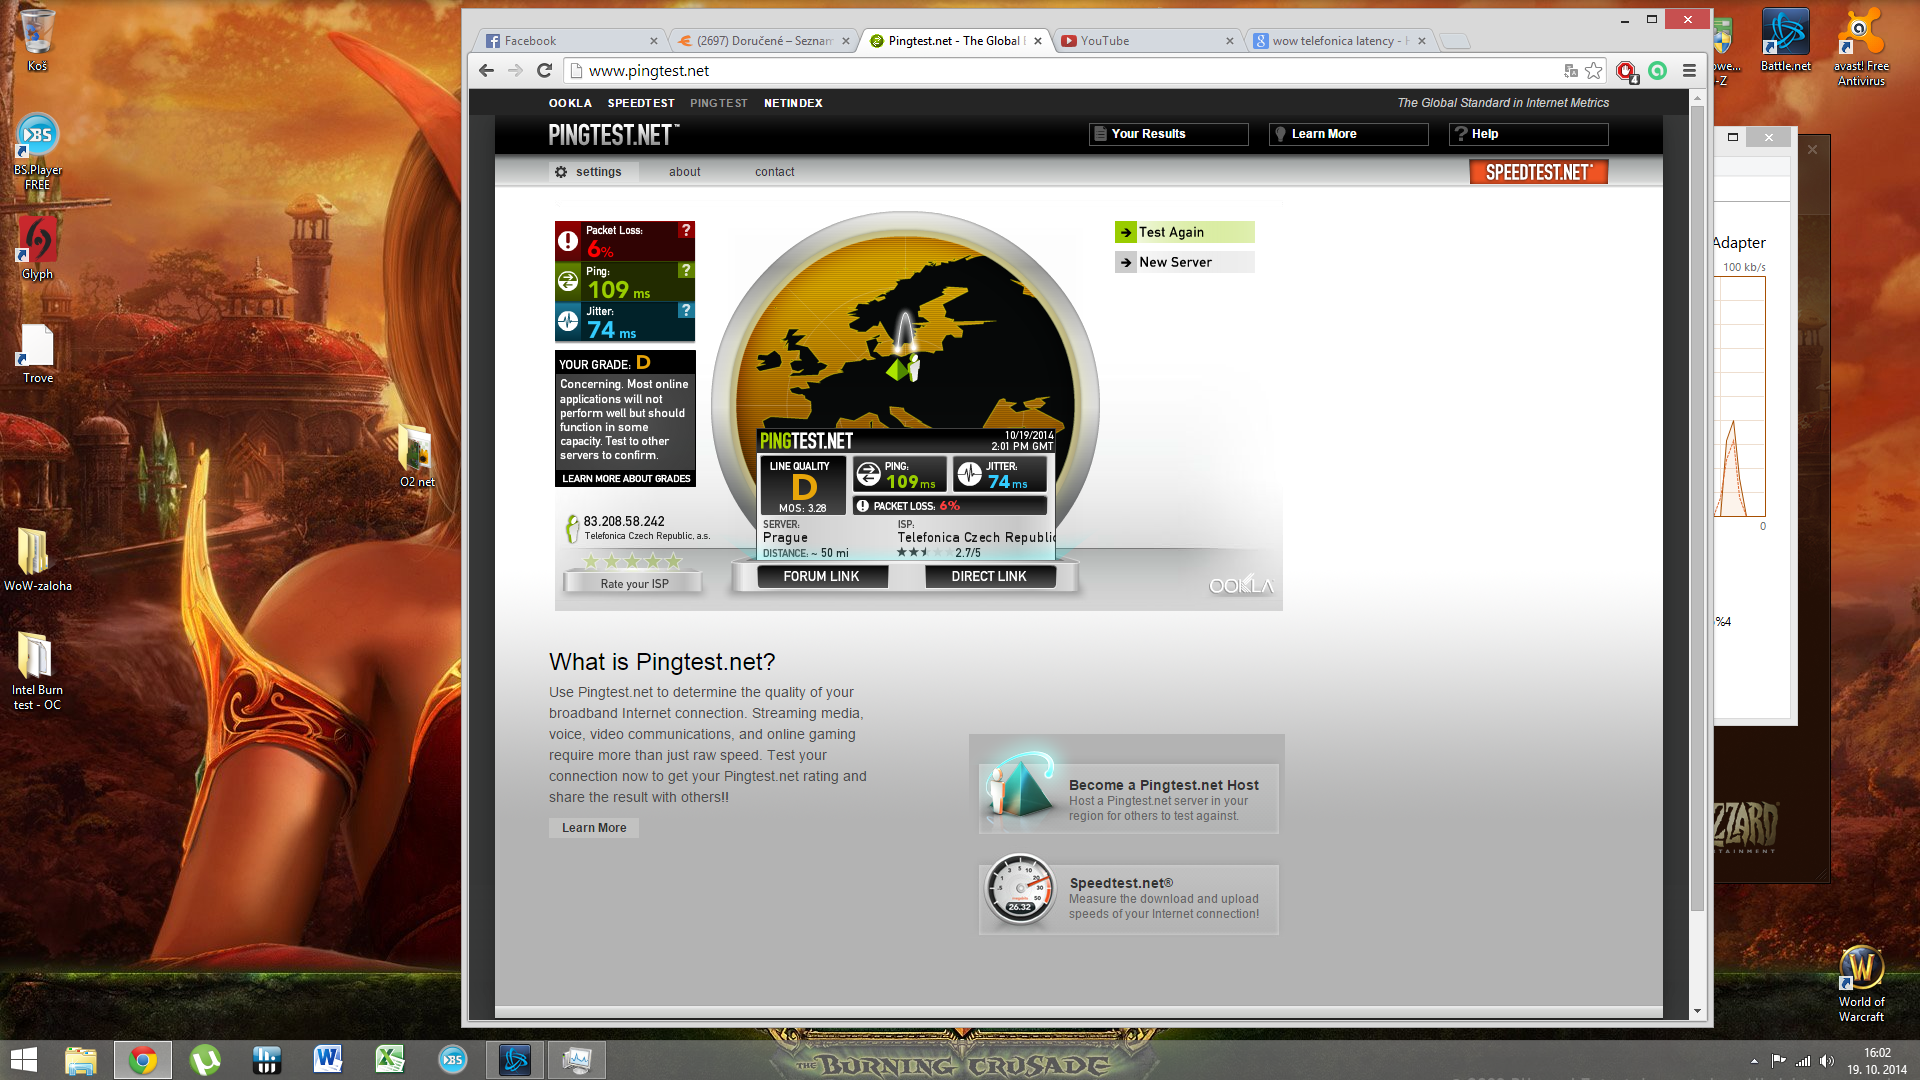Open File Explorer from taskbar

pos(80,1060)
